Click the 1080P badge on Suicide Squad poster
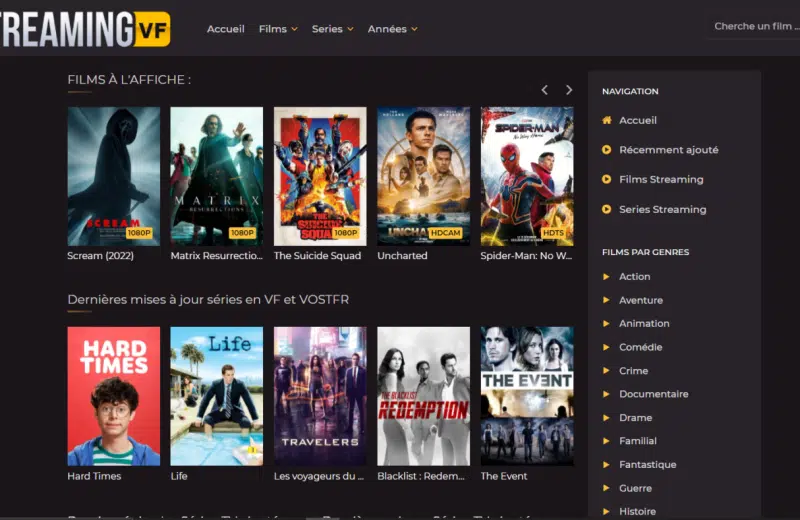Viewport: 800px width, 520px height. (x=345, y=233)
